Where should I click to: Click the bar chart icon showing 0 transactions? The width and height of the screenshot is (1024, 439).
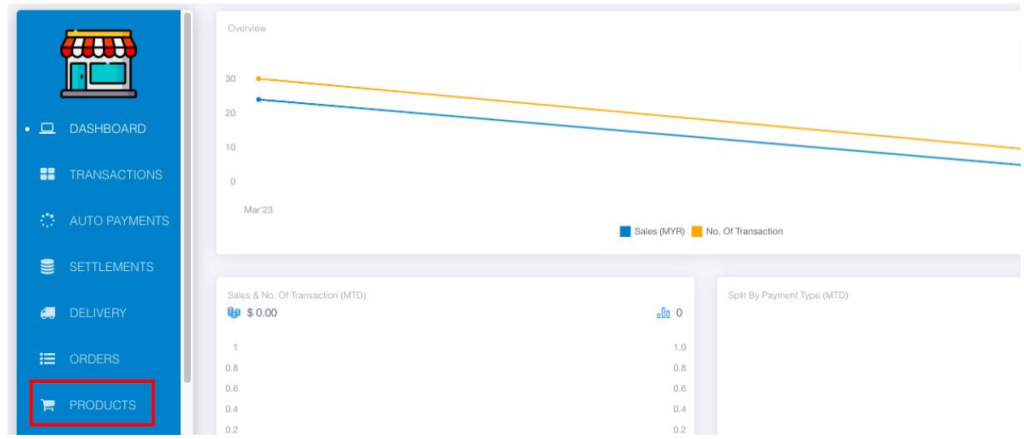[x=663, y=313]
